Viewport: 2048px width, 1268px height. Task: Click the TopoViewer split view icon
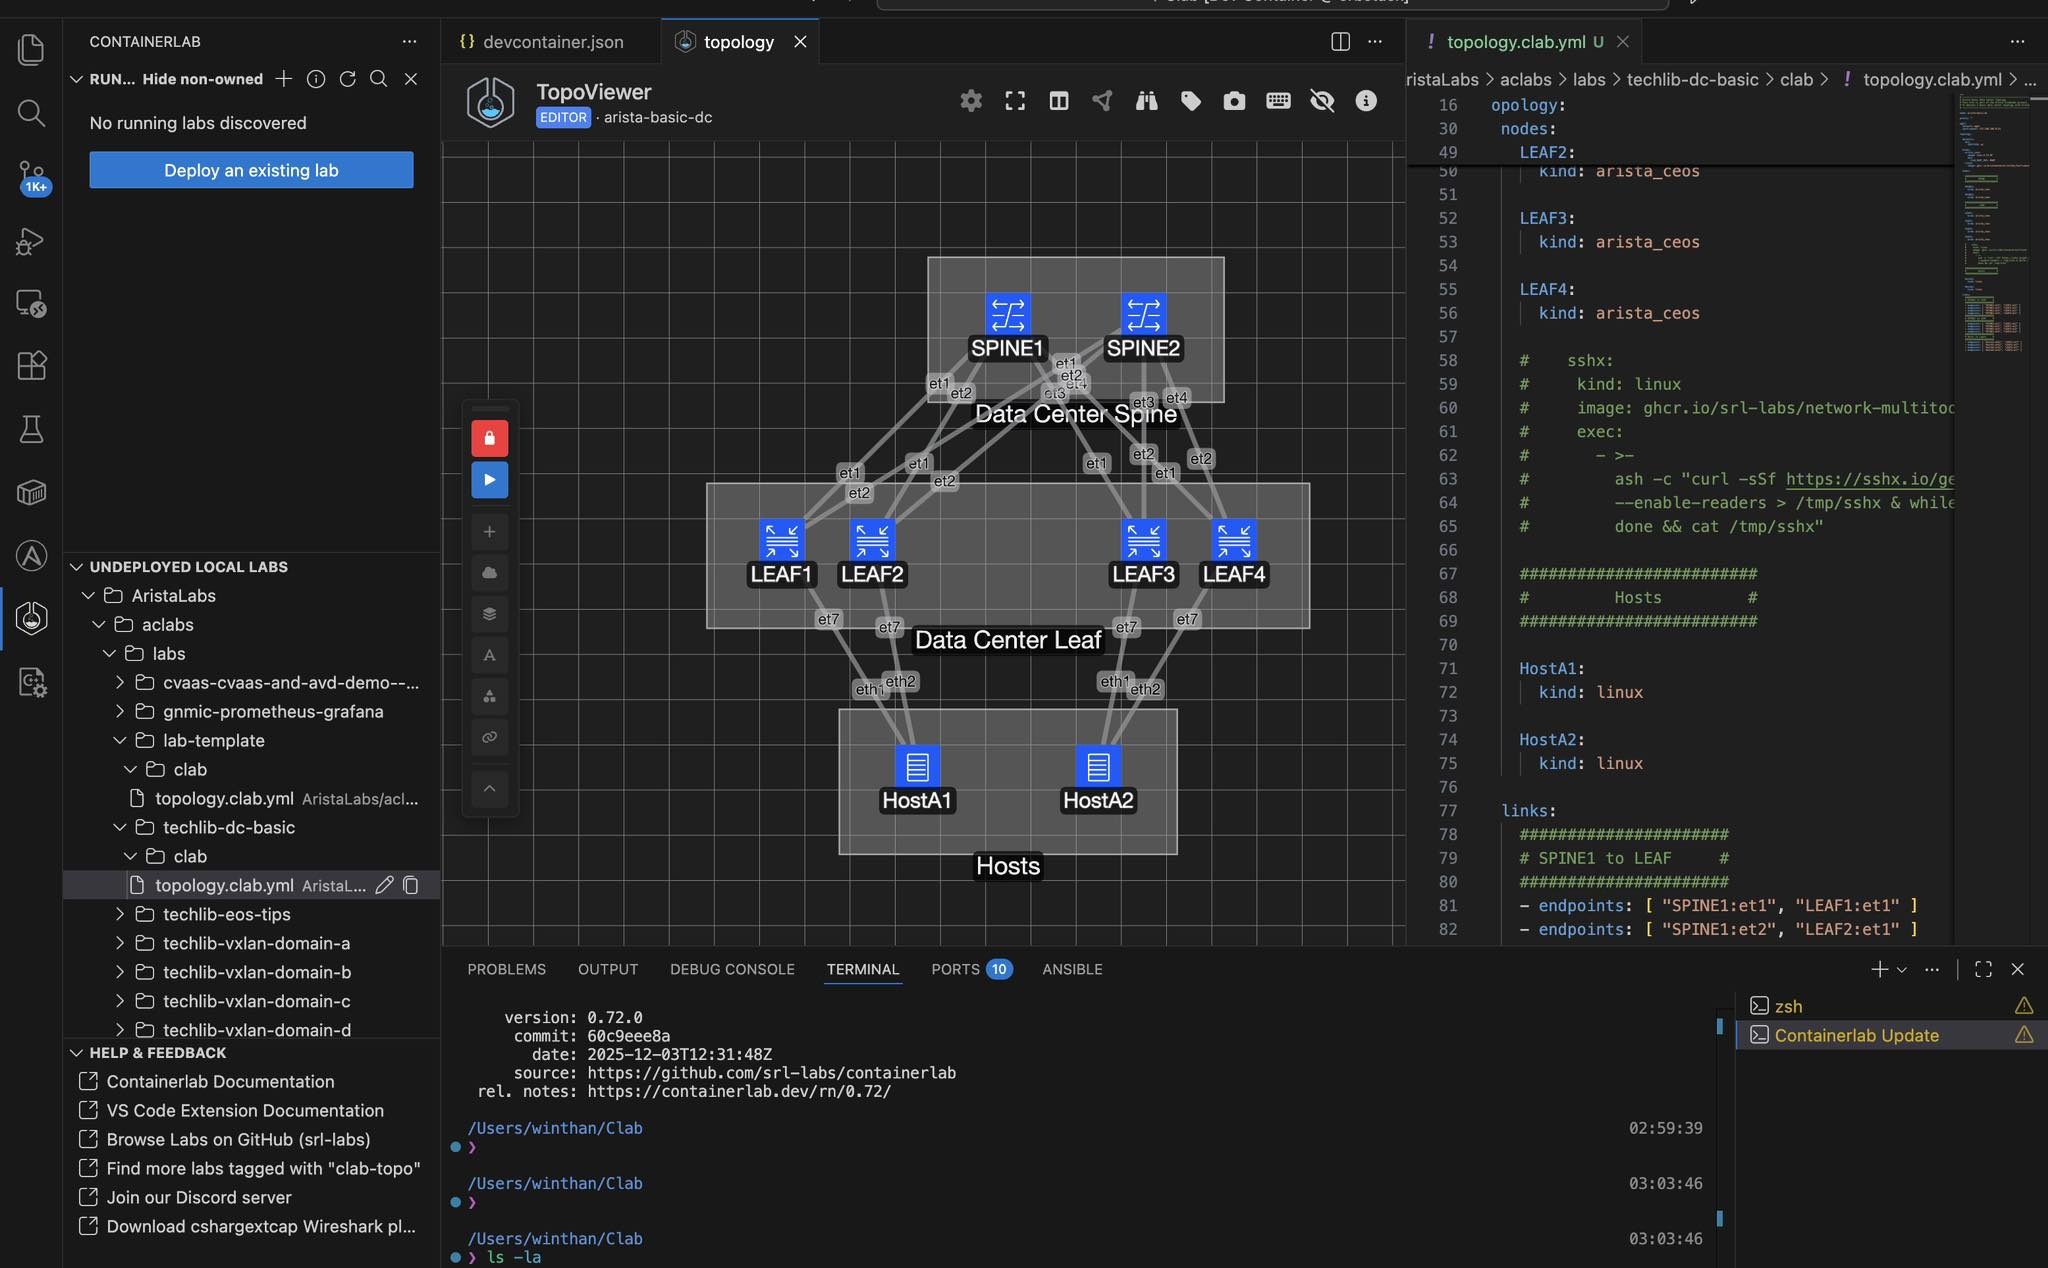[x=1059, y=101]
